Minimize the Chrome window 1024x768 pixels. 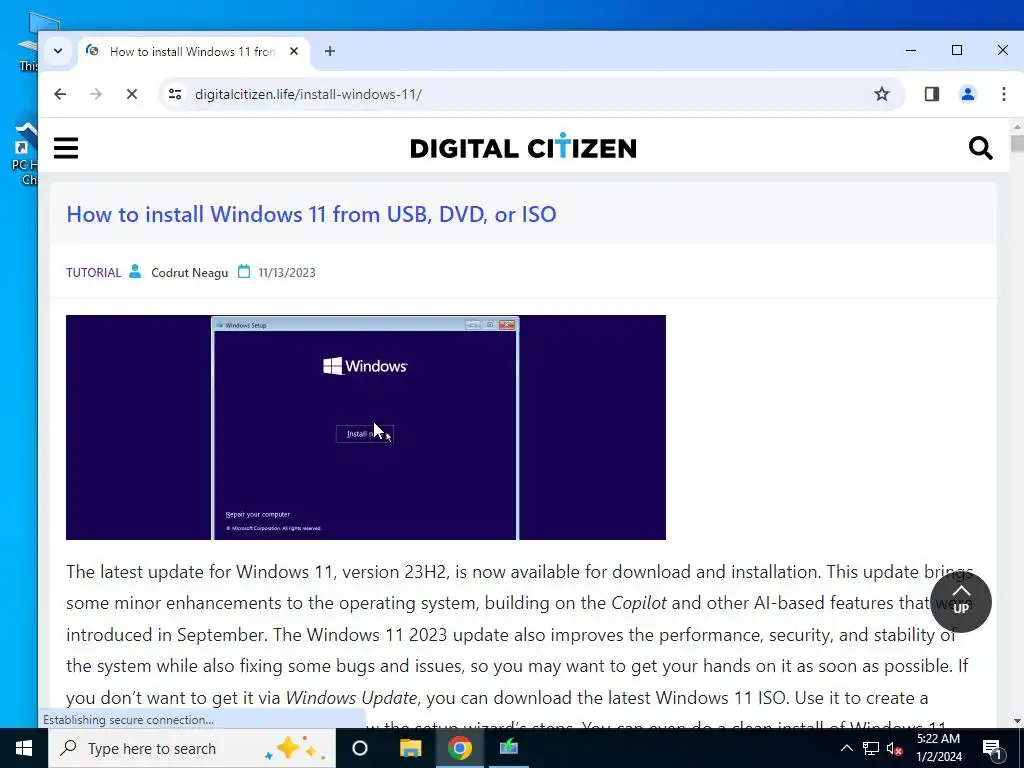[x=911, y=50]
